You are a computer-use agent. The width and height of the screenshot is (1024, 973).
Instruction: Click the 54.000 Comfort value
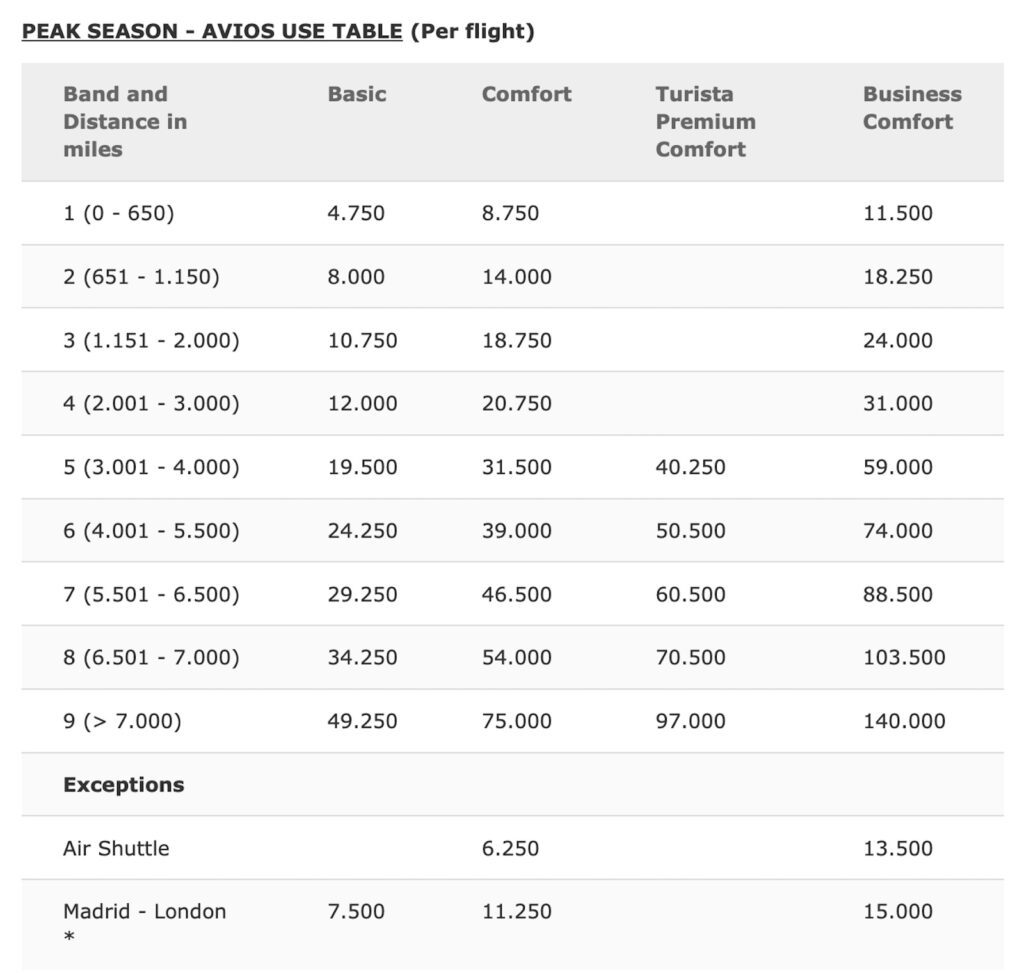click(x=517, y=657)
